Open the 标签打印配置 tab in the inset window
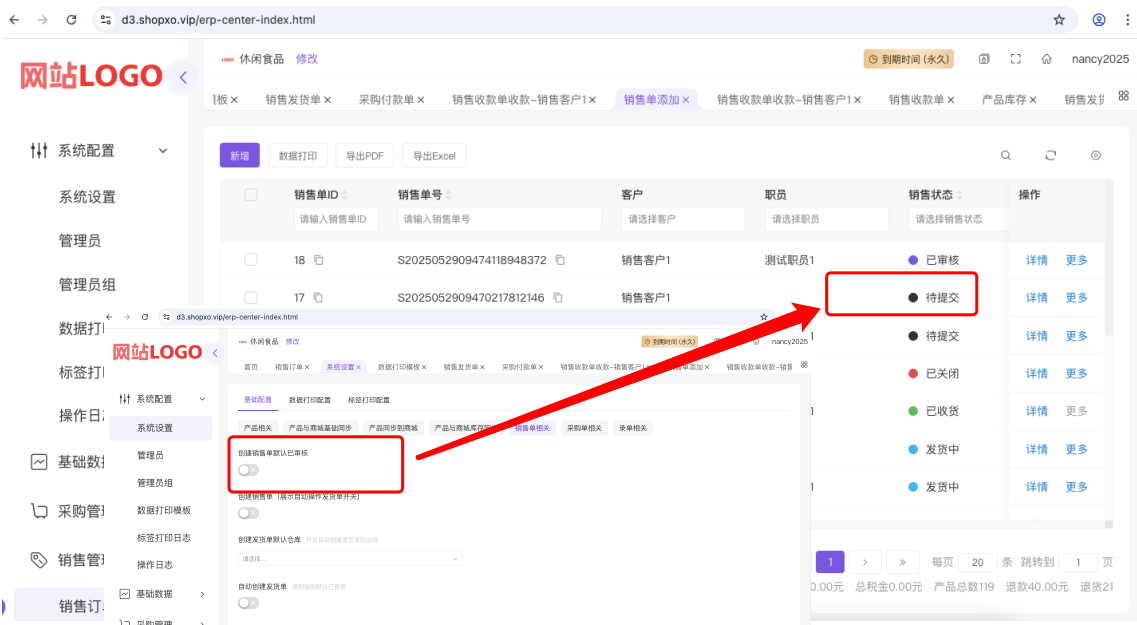This screenshot has width=1137, height=625. point(368,400)
